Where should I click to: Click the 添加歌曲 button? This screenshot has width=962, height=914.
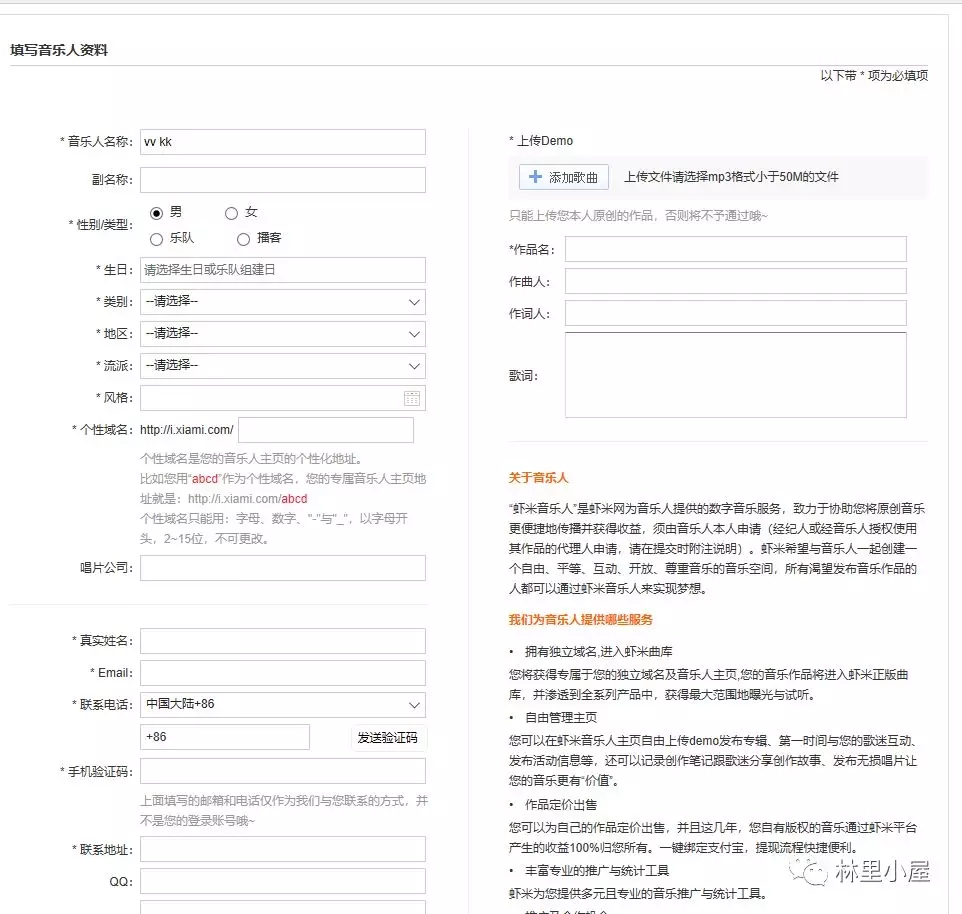point(564,177)
